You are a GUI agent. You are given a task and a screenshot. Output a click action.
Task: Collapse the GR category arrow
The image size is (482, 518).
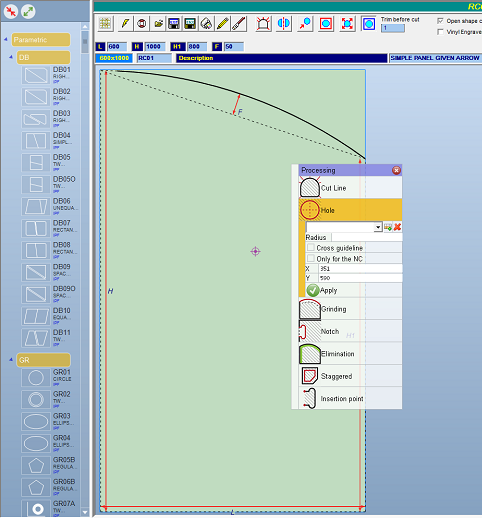[x=11, y=360]
